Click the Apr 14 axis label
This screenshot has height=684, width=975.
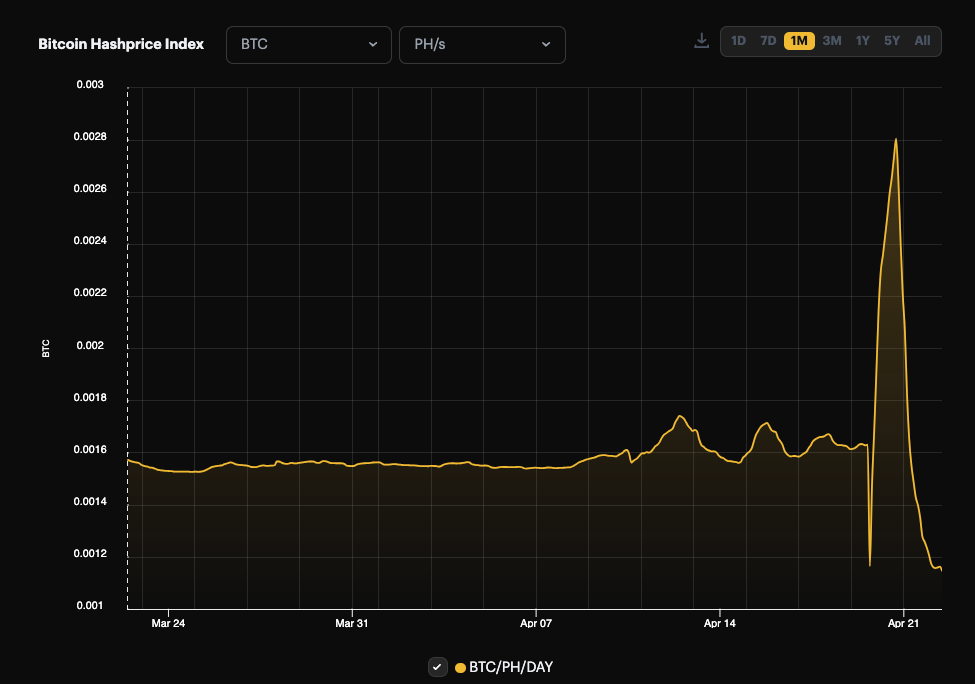coord(719,622)
